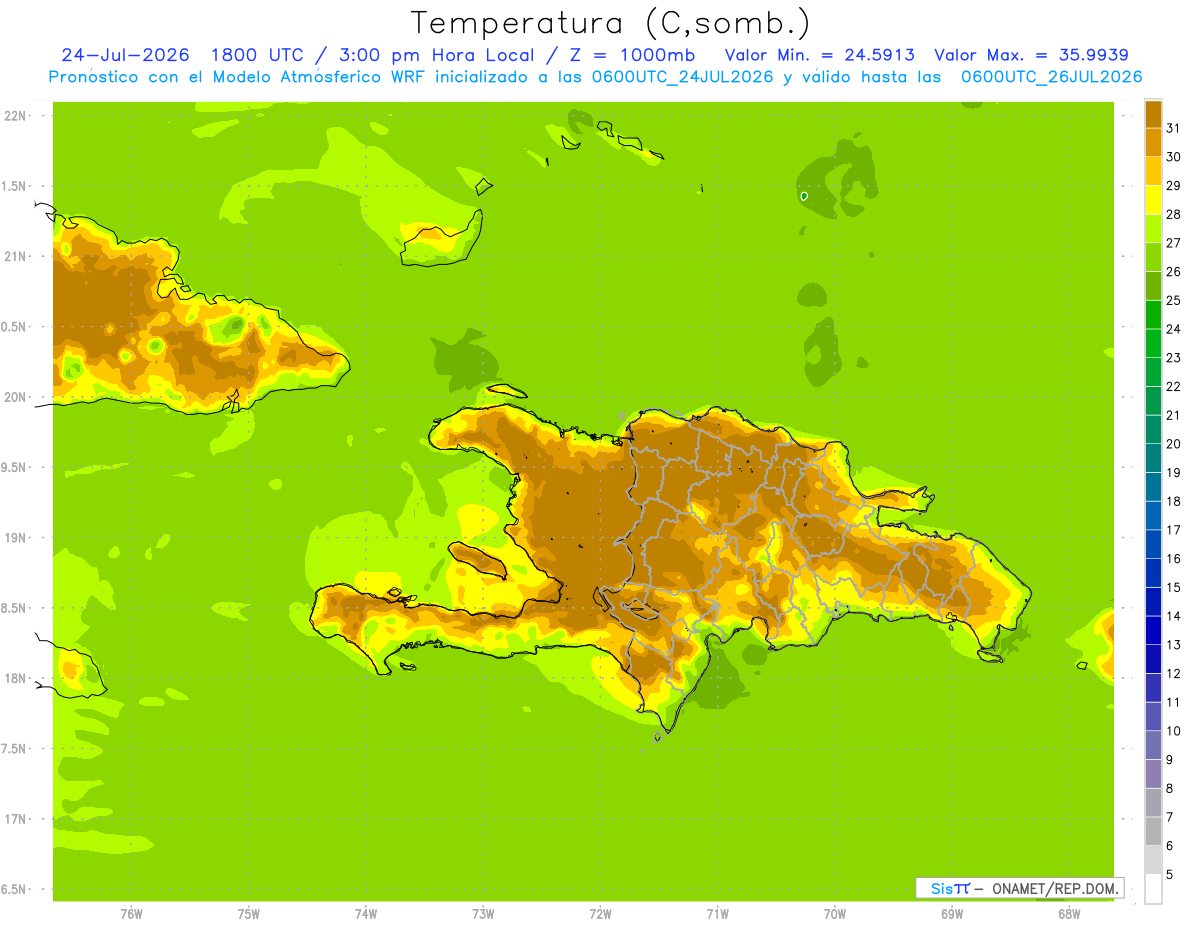Click the '75W' longitude axis label

pos(249,913)
